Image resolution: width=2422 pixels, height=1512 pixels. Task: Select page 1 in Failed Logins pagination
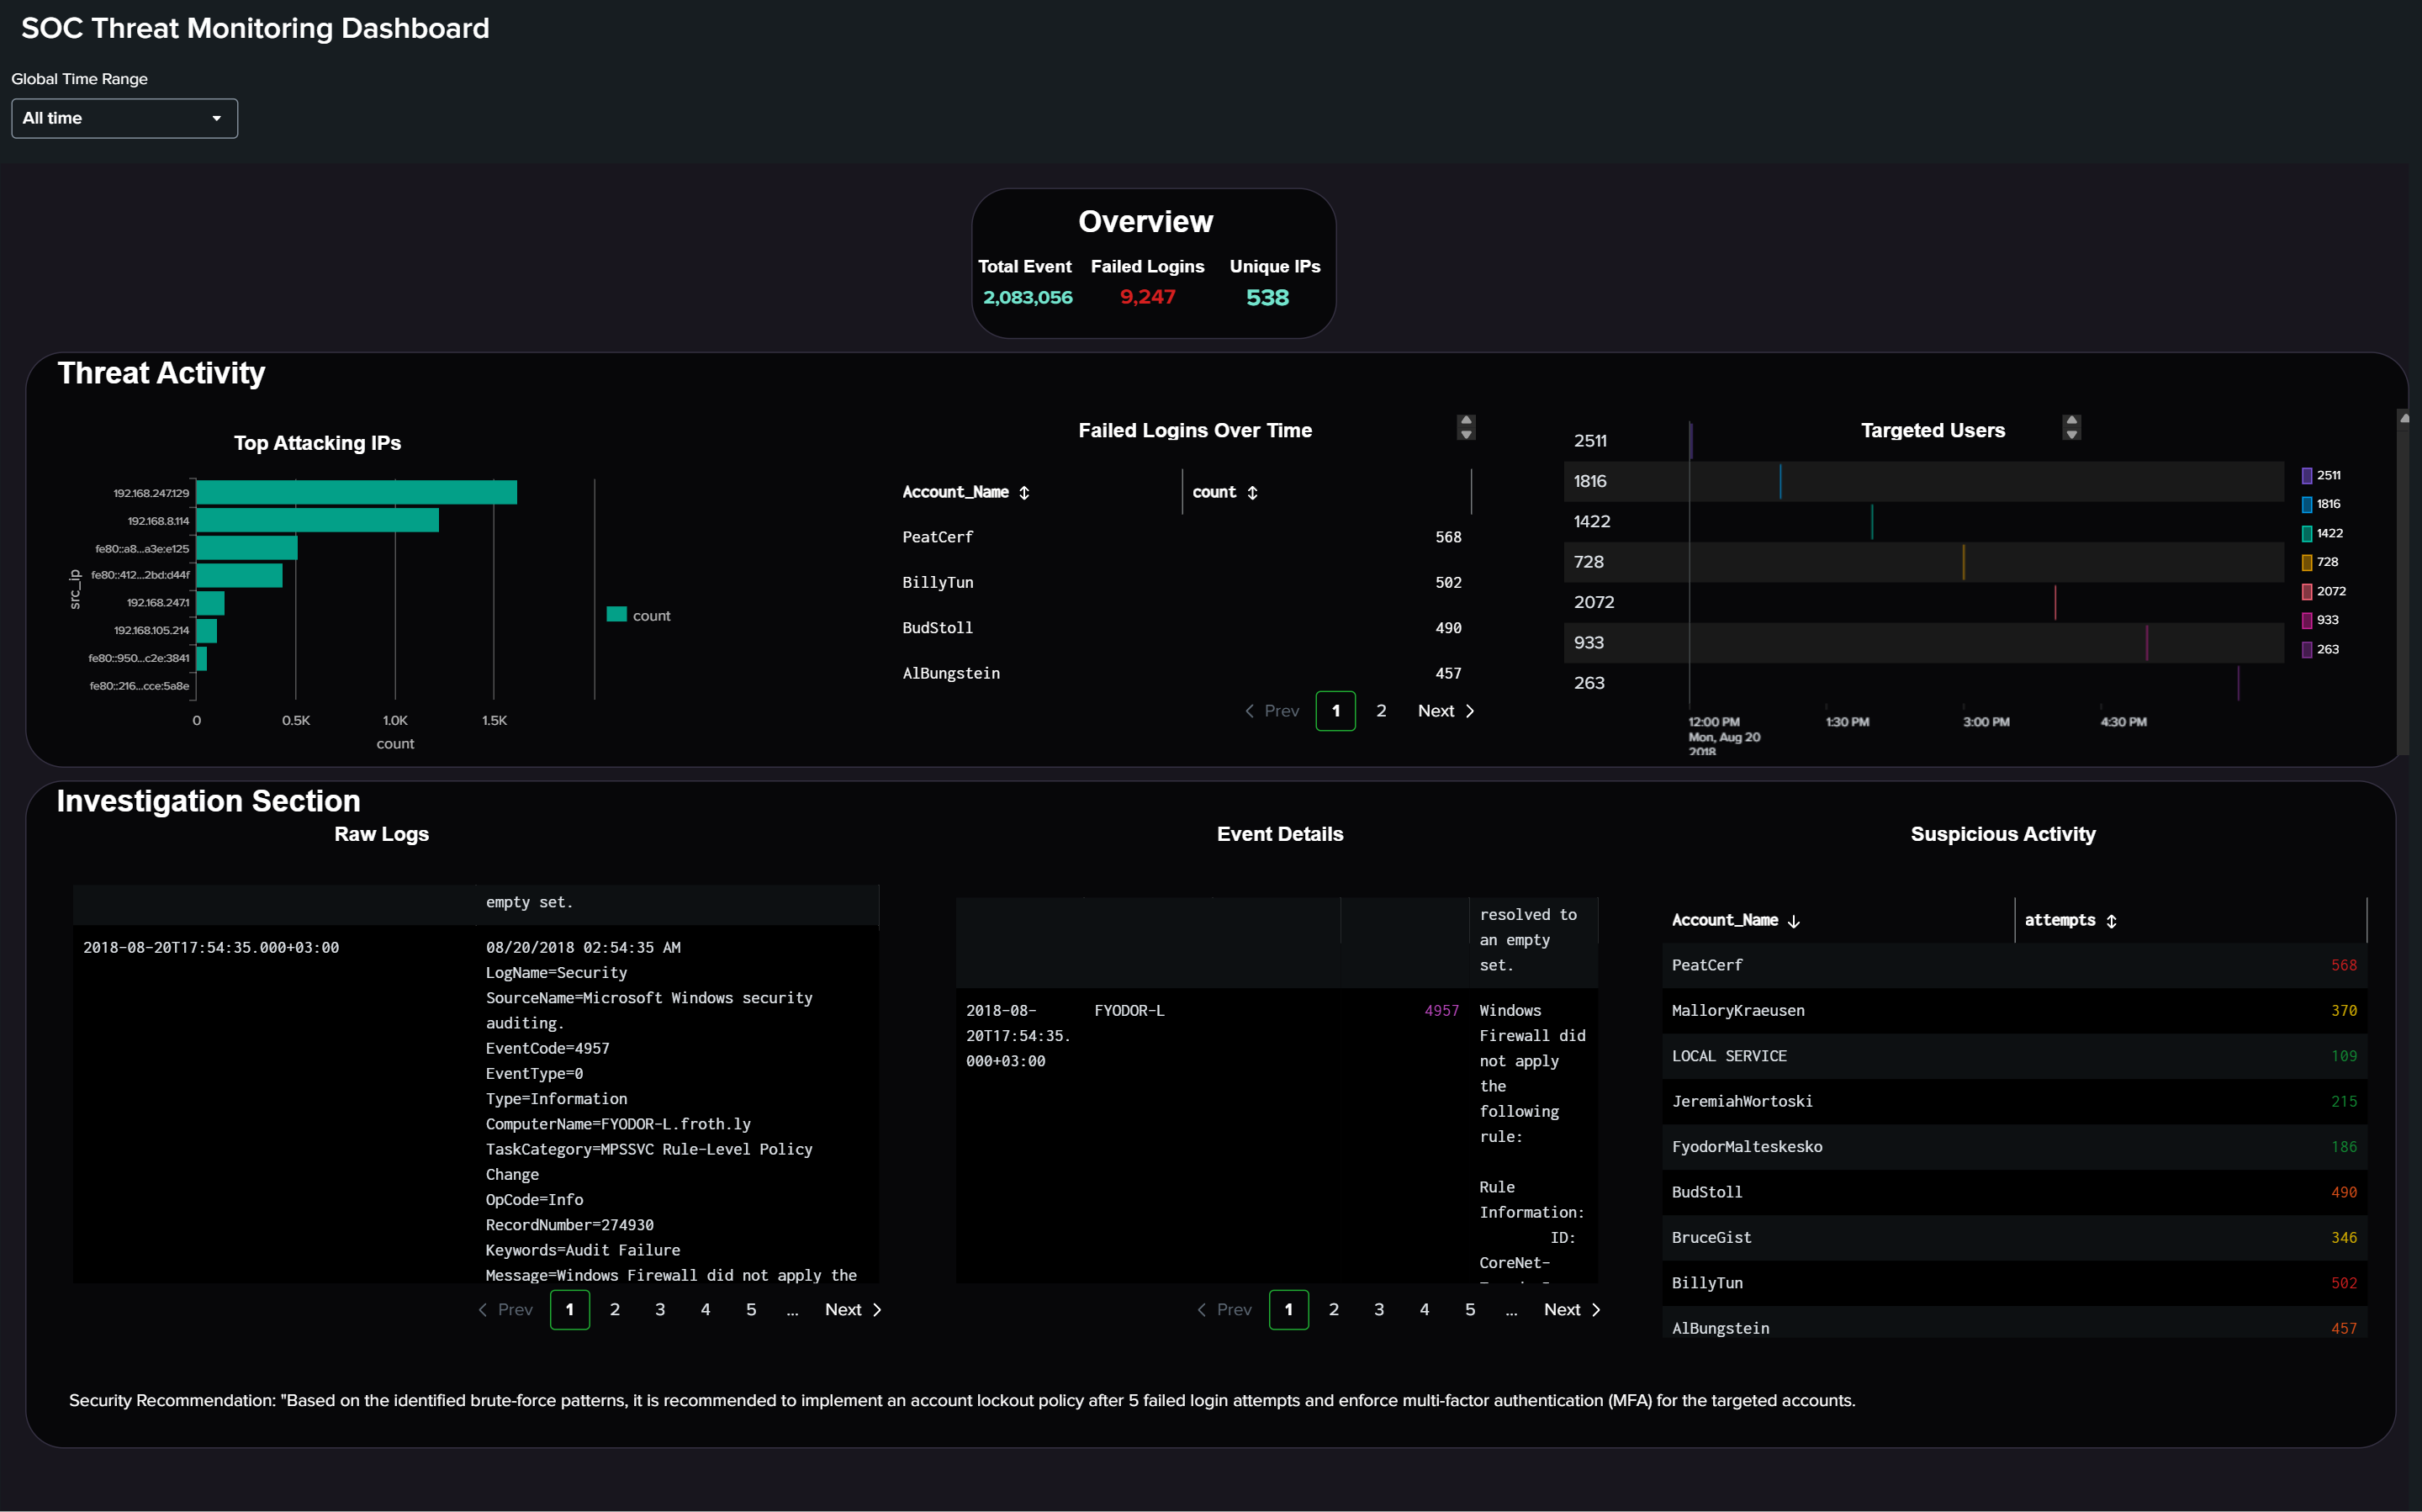click(1336, 711)
